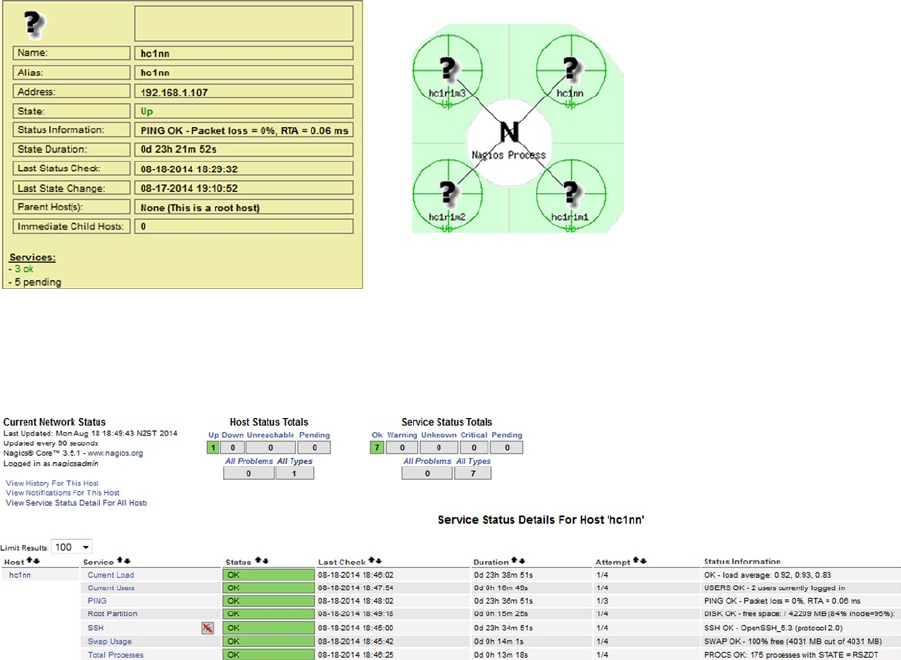Sort ascending by Last Check column arrow

click(372, 561)
